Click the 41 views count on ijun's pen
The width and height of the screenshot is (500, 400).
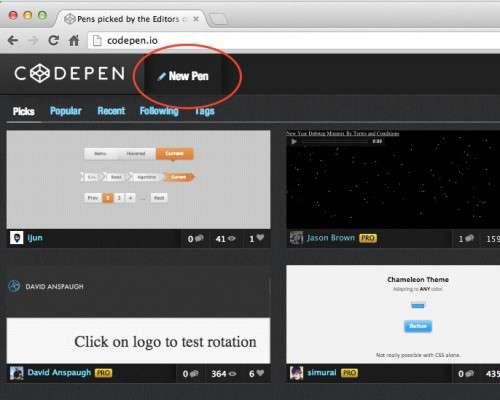click(x=225, y=239)
